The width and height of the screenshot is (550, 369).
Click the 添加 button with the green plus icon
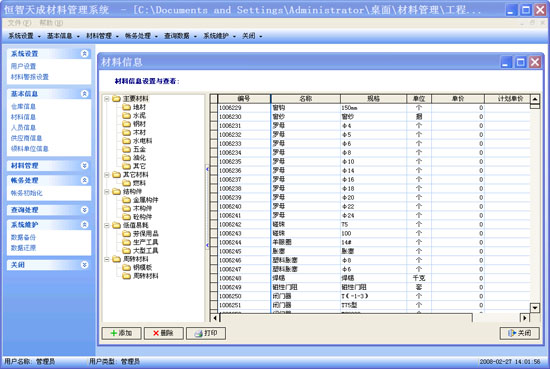click(x=121, y=333)
